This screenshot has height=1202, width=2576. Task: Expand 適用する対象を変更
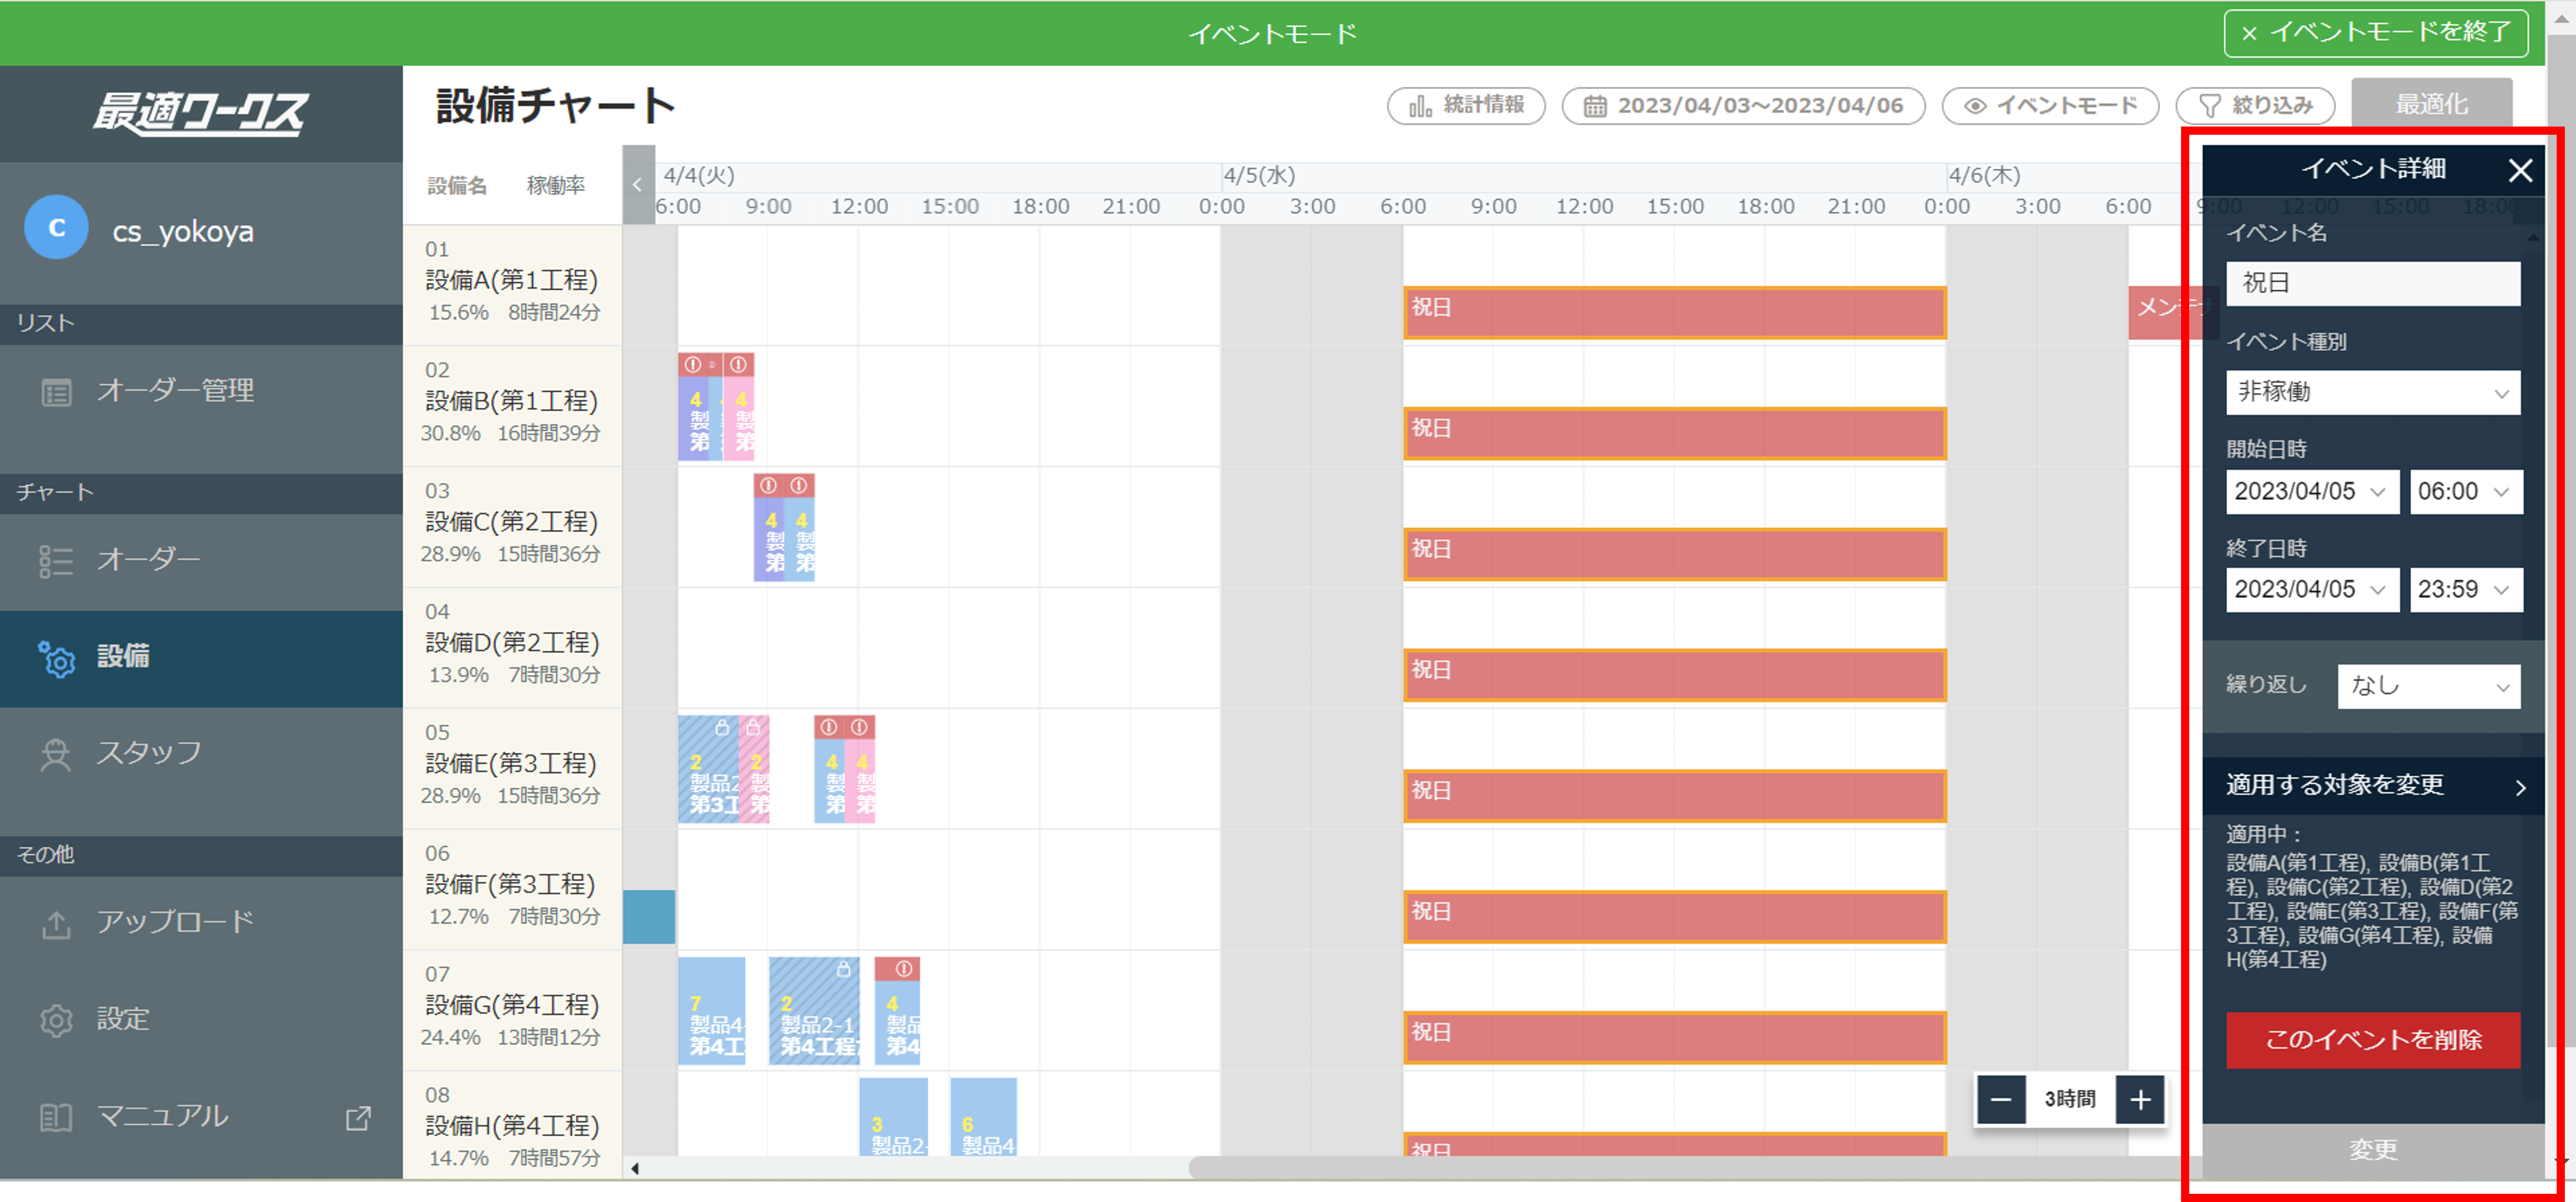2373,785
